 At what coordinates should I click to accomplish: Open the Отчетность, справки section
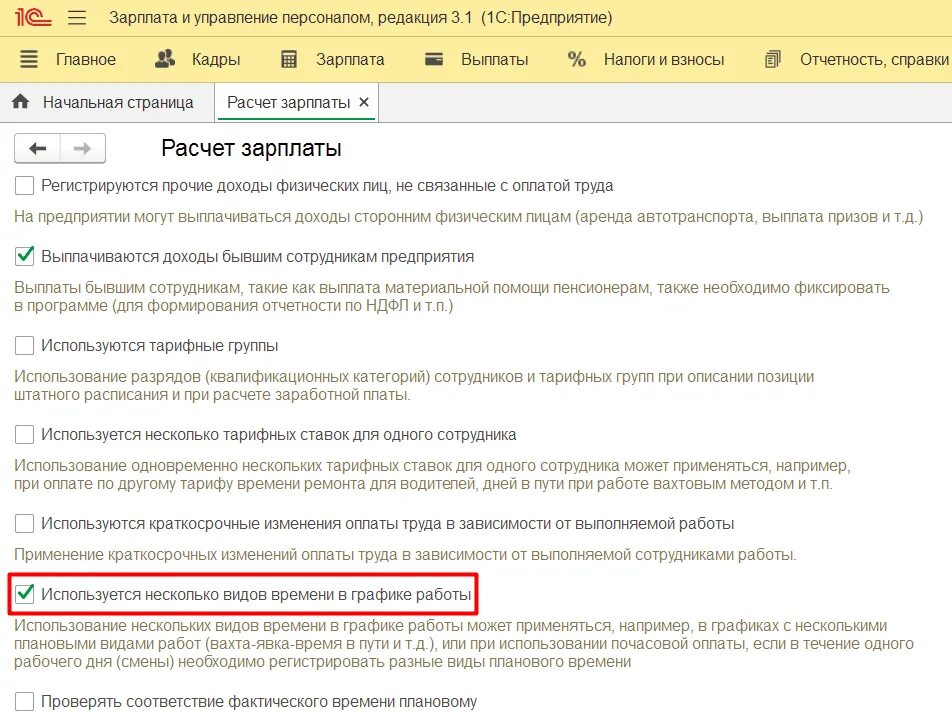pyautogui.click(x=874, y=59)
